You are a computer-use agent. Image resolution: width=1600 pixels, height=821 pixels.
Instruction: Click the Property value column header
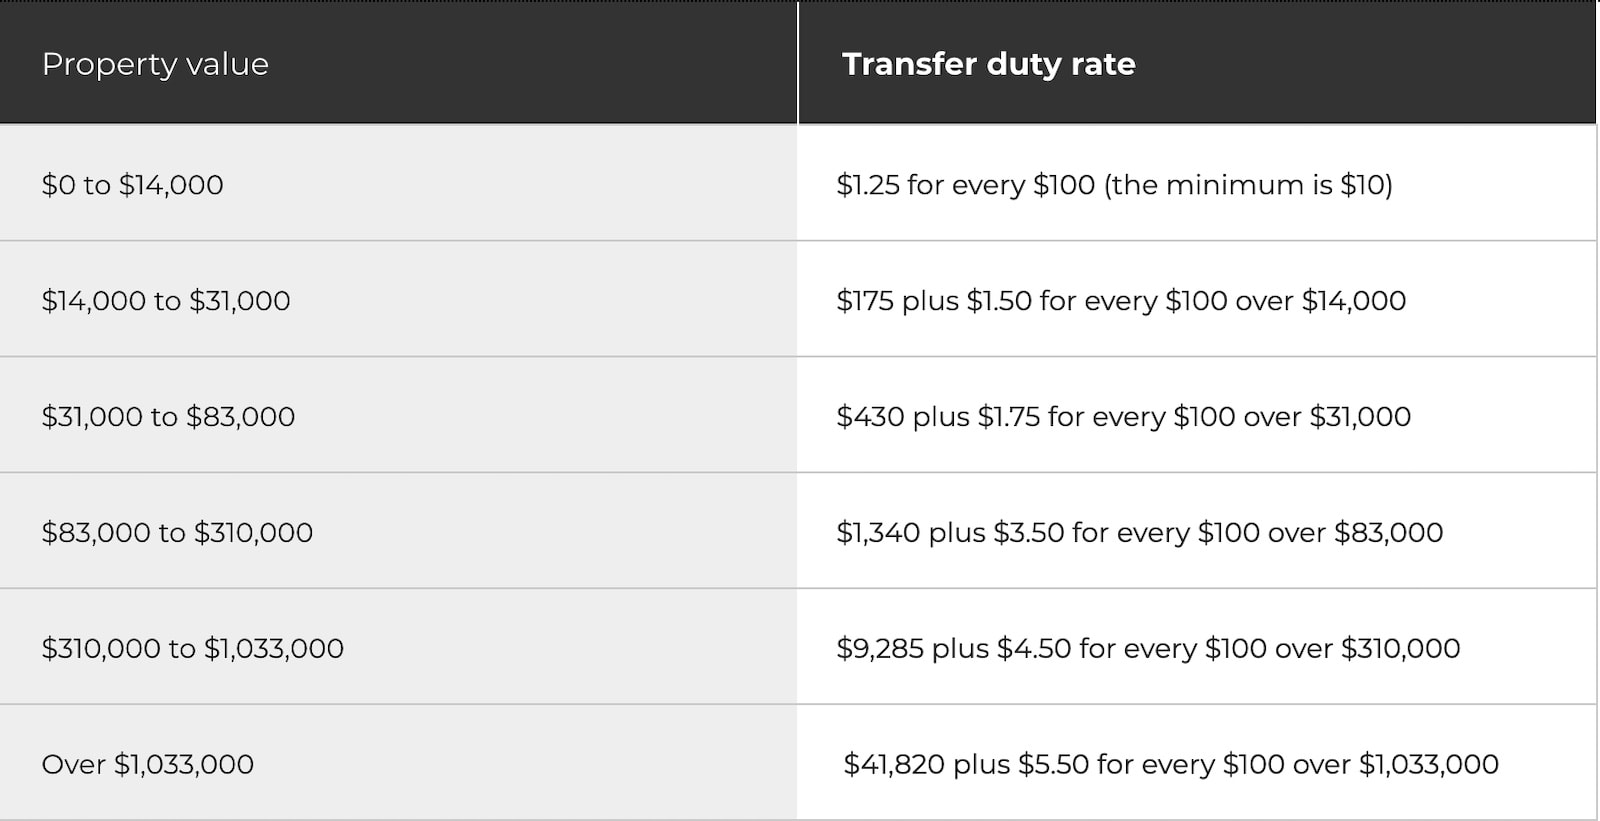[x=398, y=63]
